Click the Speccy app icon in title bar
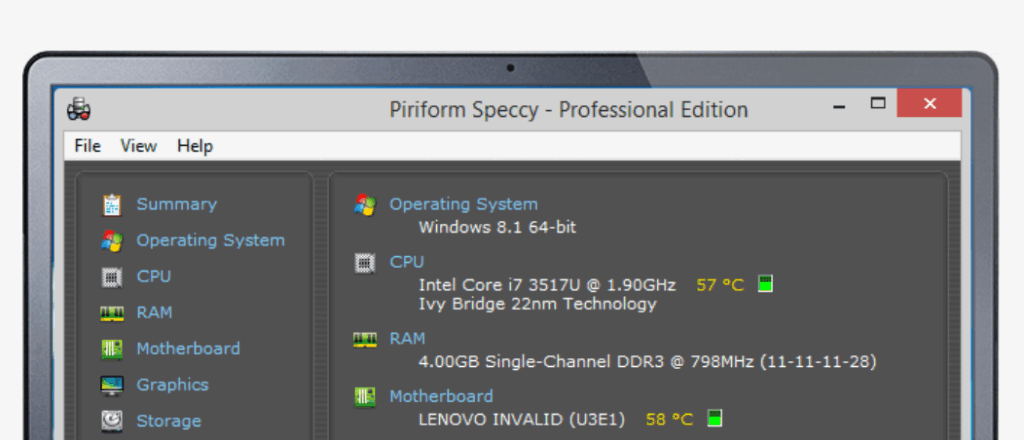The image size is (1024, 440). coord(80,109)
